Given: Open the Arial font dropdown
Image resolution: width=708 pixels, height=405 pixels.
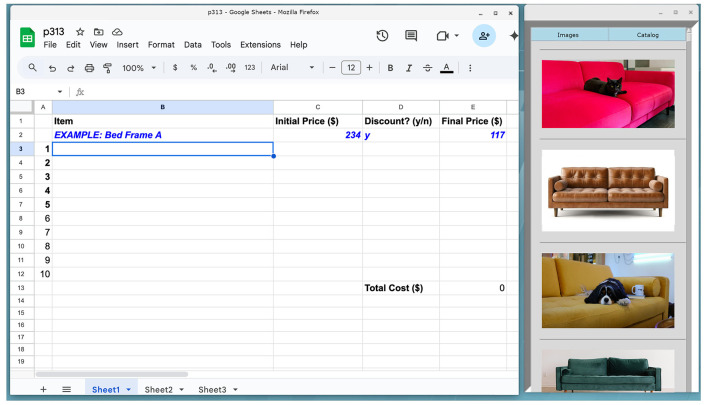Looking at the screenshot, I should pyautogui.click(x=292, y=67).
